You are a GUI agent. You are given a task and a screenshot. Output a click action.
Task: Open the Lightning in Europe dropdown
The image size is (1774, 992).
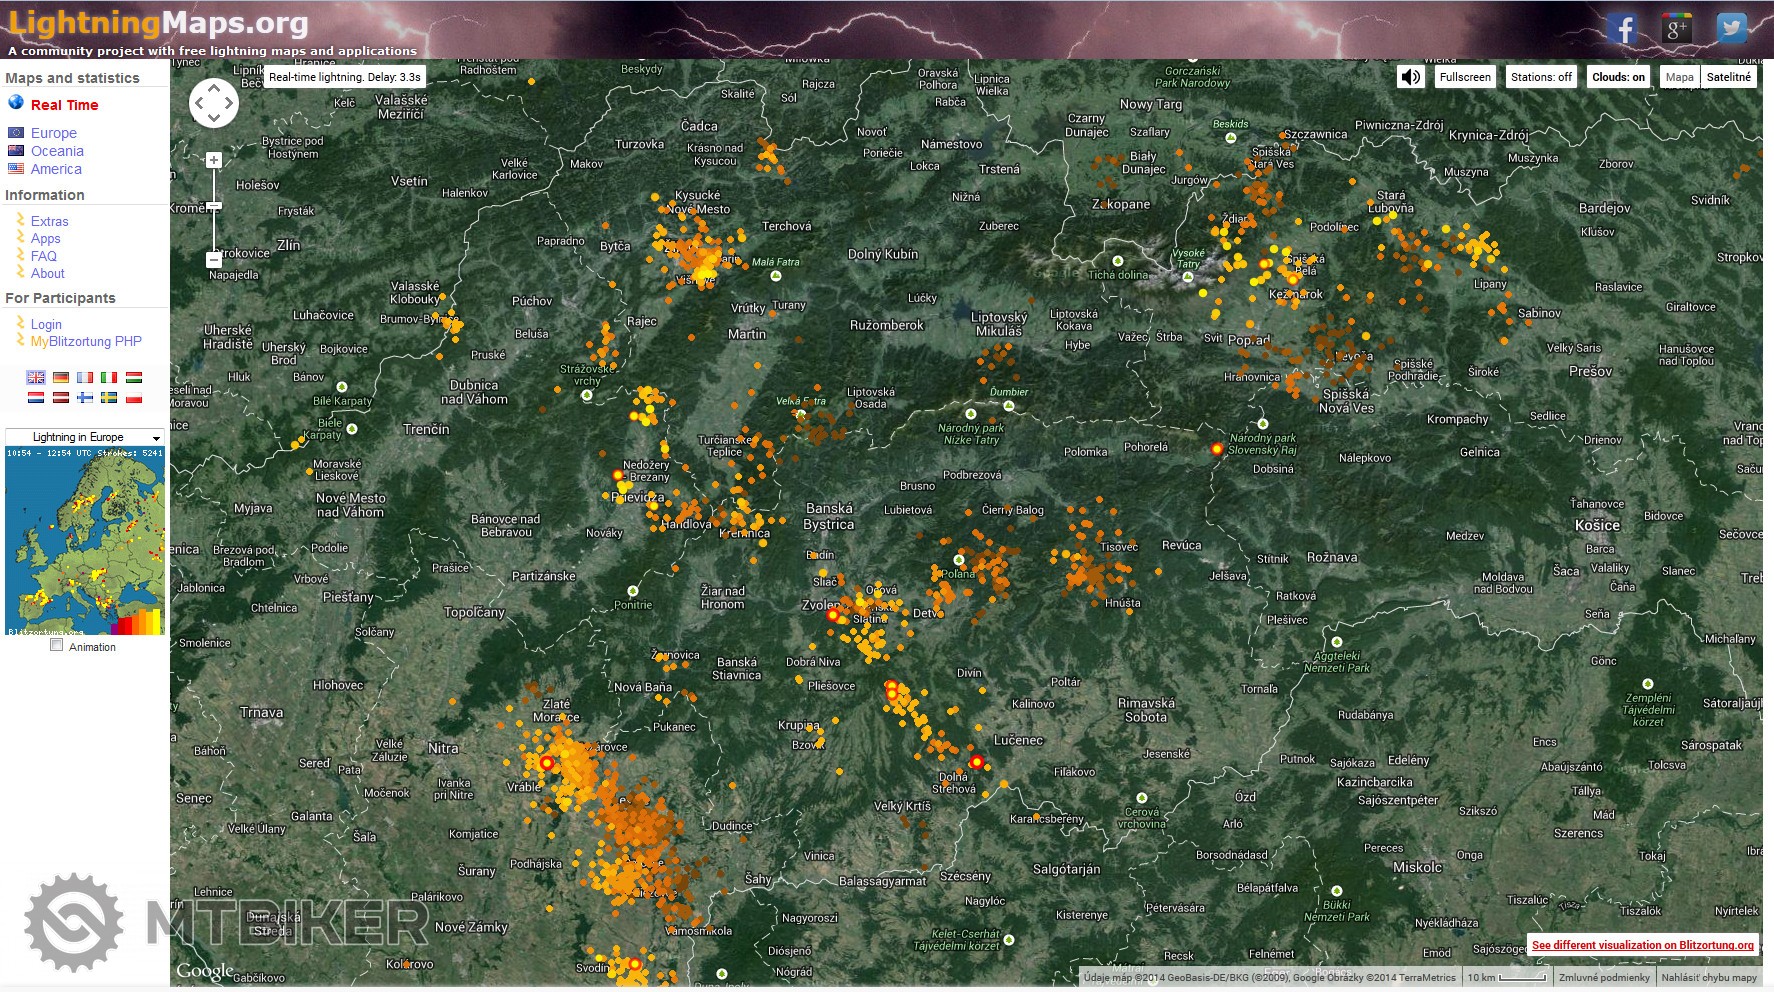click(84, 437)
